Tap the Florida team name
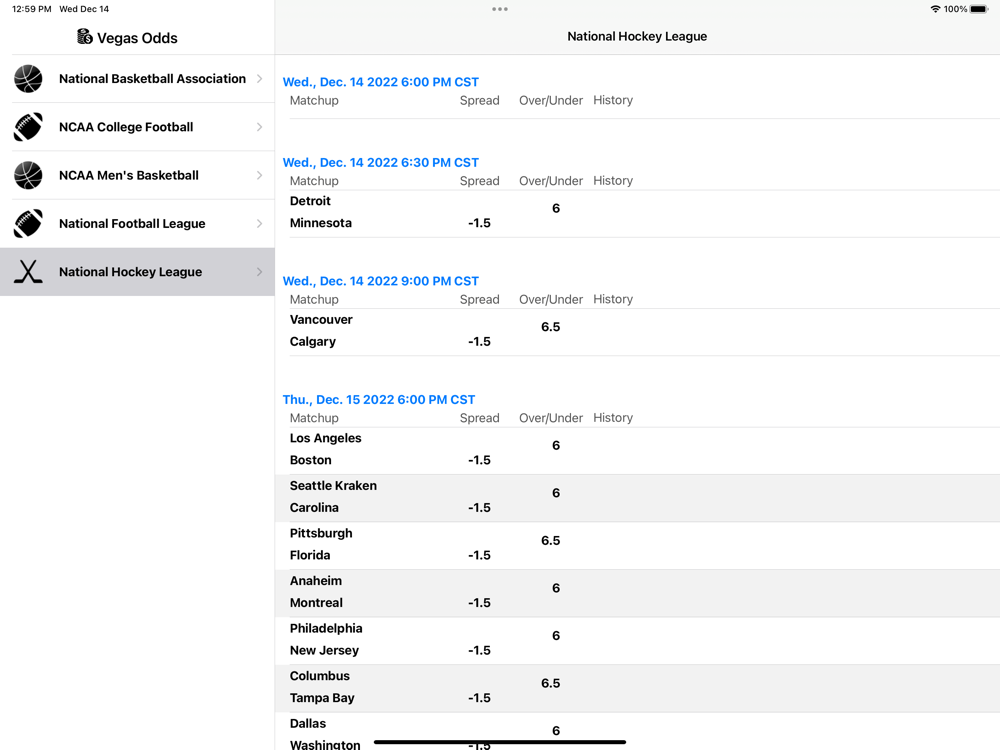The image size is (1000, 750). [x=310, y=555]
